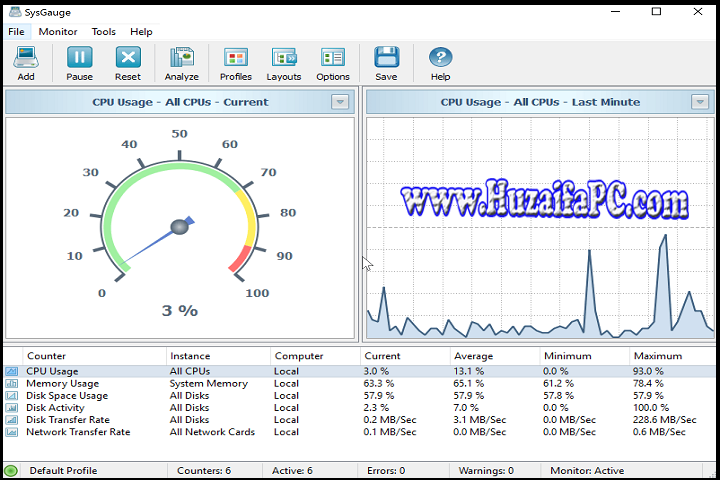The width and height of the screenshot is (720, 480).
Task: Expand the CPU Usage Last Minute panel dropdown
Action: (x=700, y=102)
